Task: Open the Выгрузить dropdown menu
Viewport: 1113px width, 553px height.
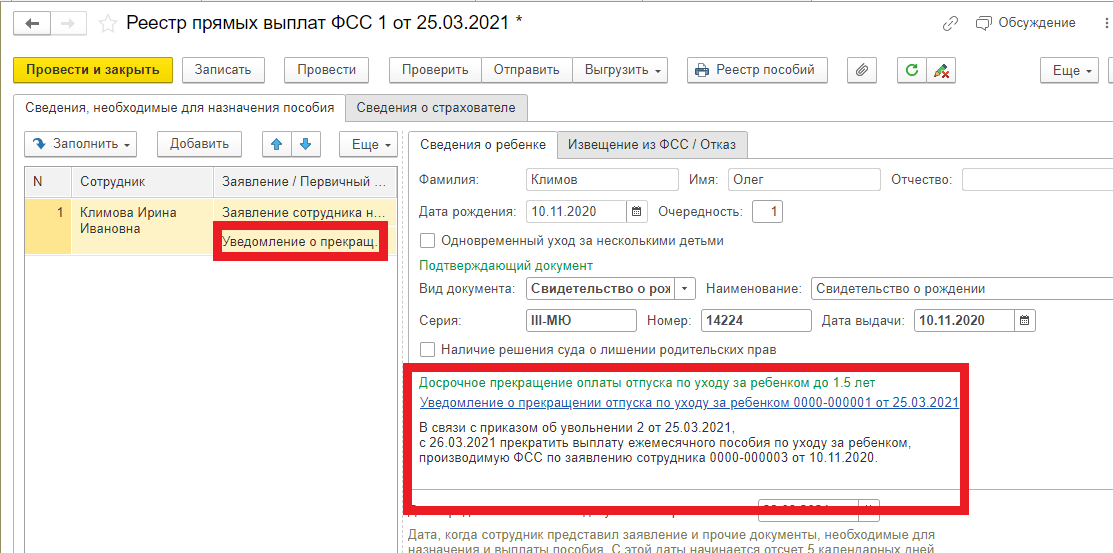Action: click(x=620, y=70)
